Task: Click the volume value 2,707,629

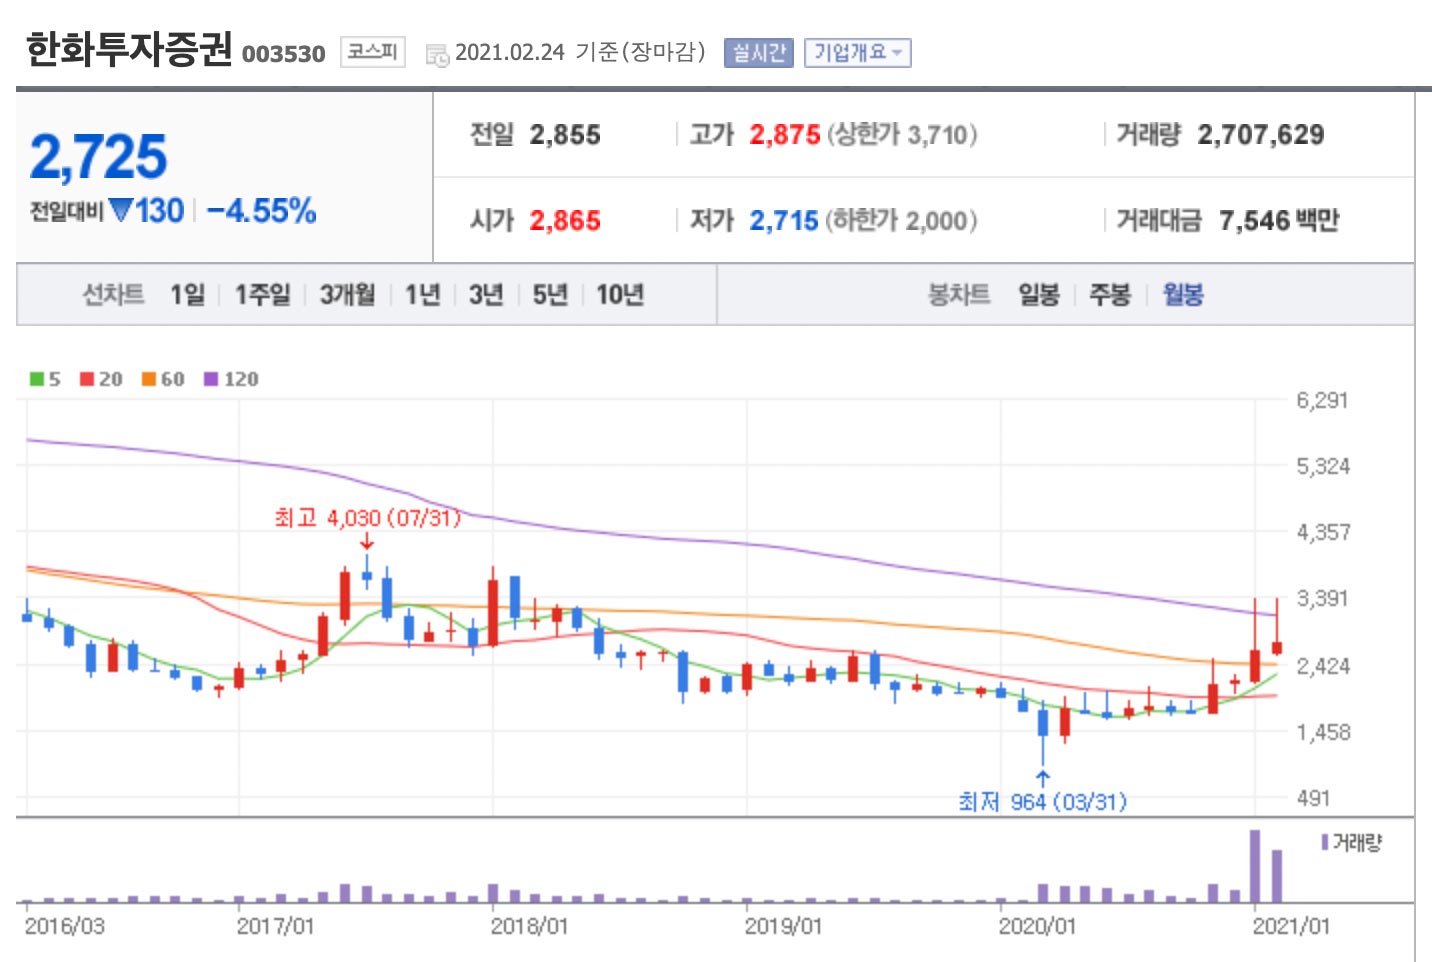Action: click(1261, 135)
